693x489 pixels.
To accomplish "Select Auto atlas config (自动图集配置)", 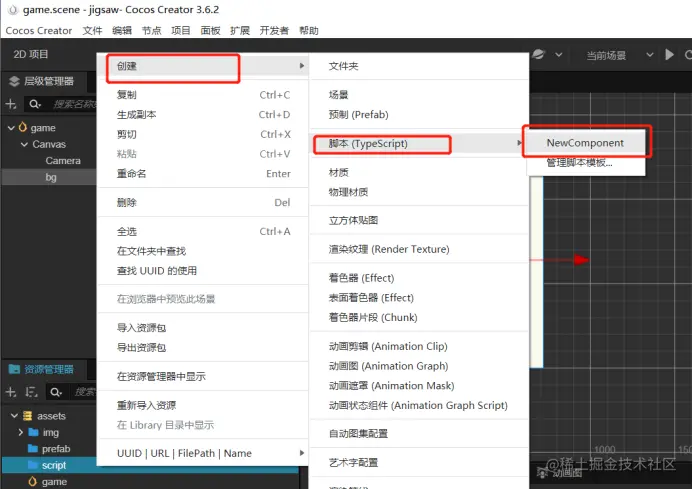I will tap(419, 433).
